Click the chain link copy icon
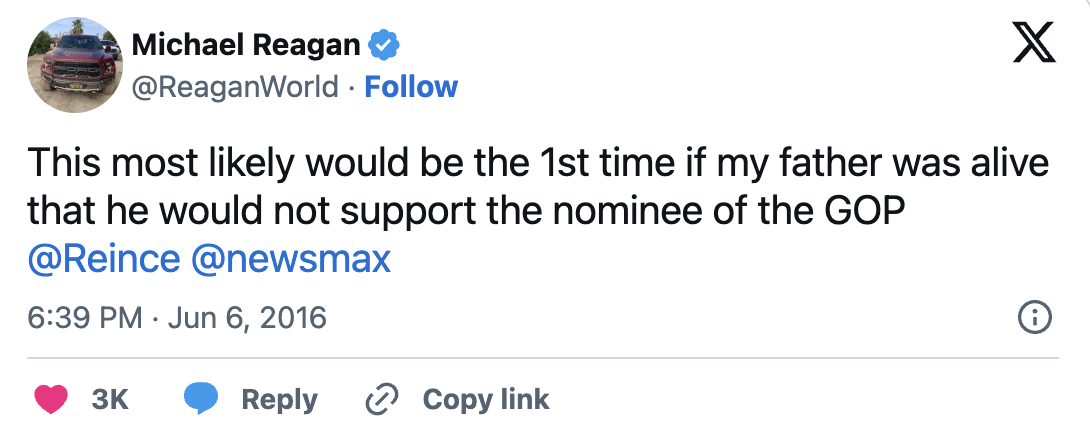This screenshot has height=436, width=1090. [382, 399]
